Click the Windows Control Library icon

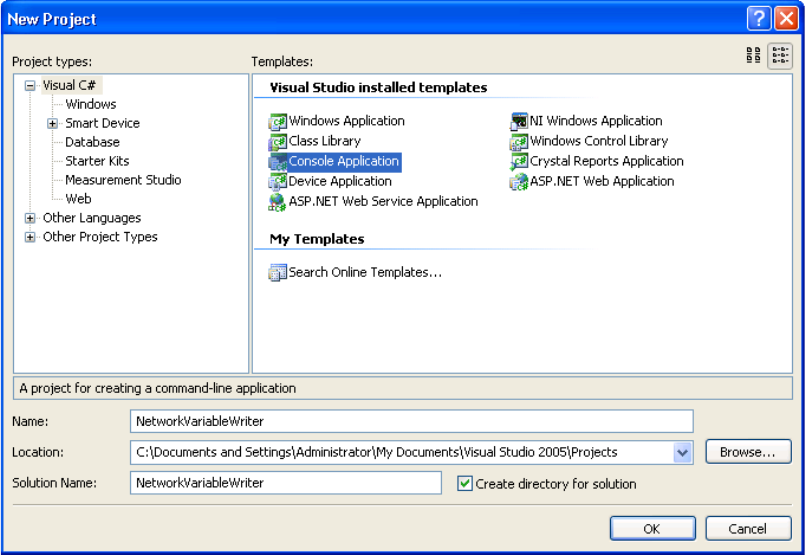point(519,142)
